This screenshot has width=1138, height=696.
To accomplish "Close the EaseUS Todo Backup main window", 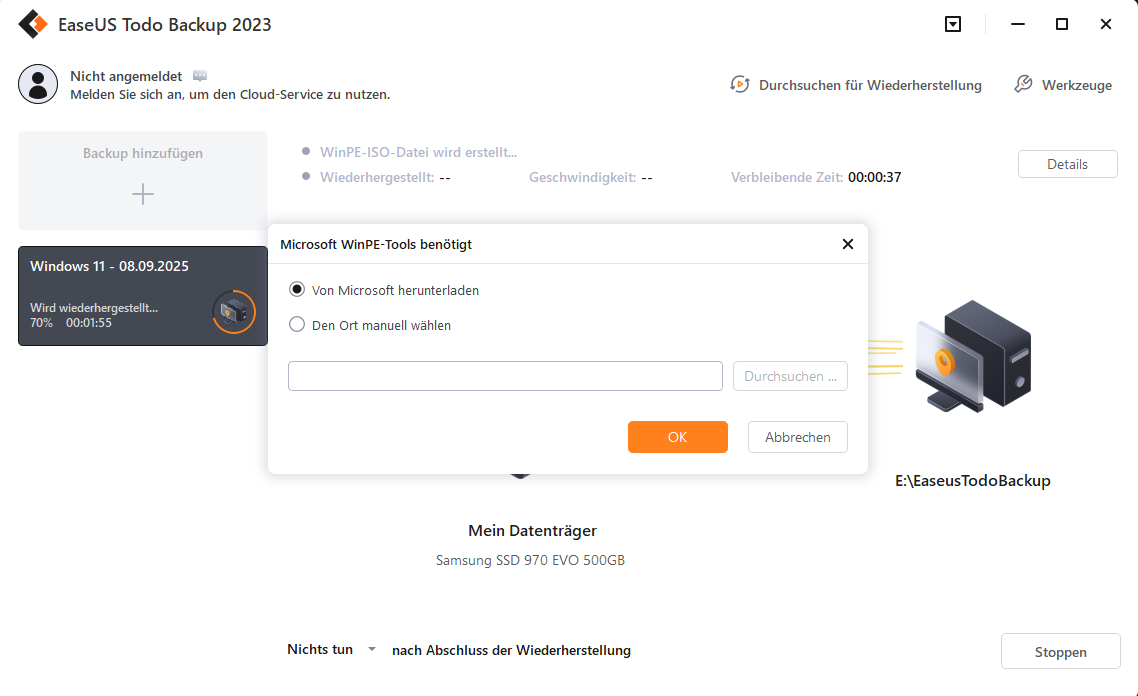I will point(1105,24).
